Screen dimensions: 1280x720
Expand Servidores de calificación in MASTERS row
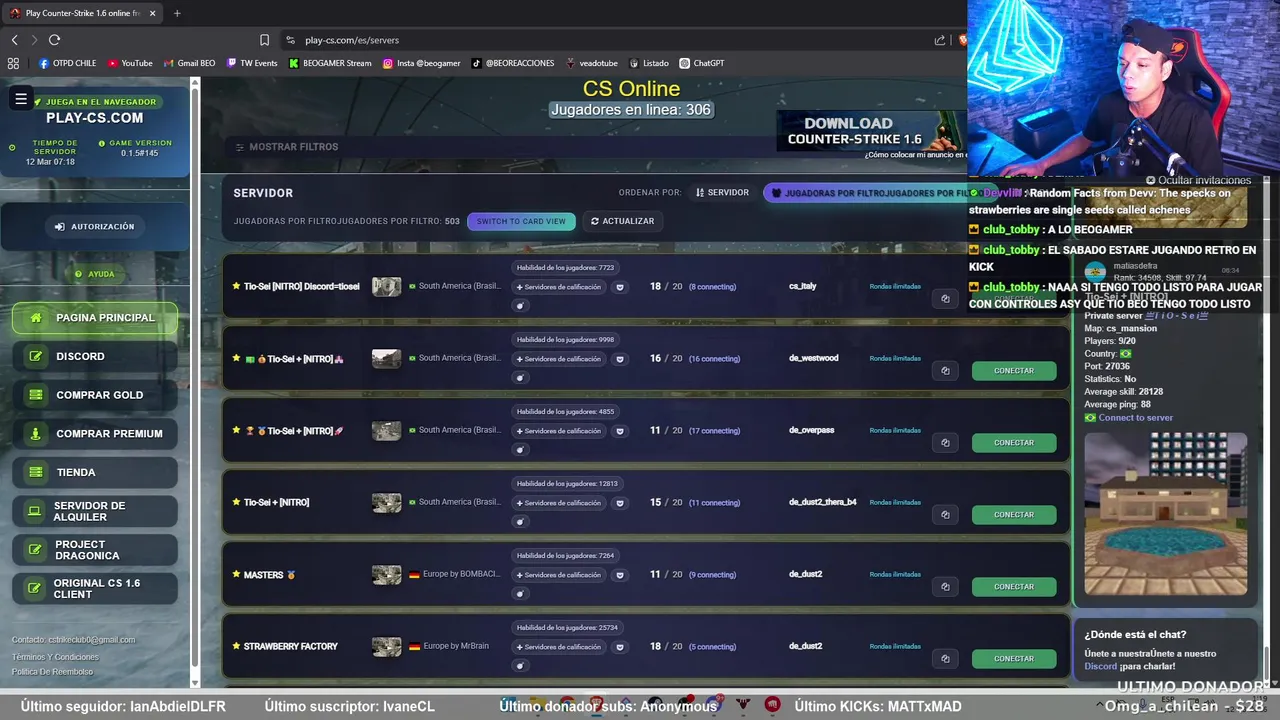558,575
